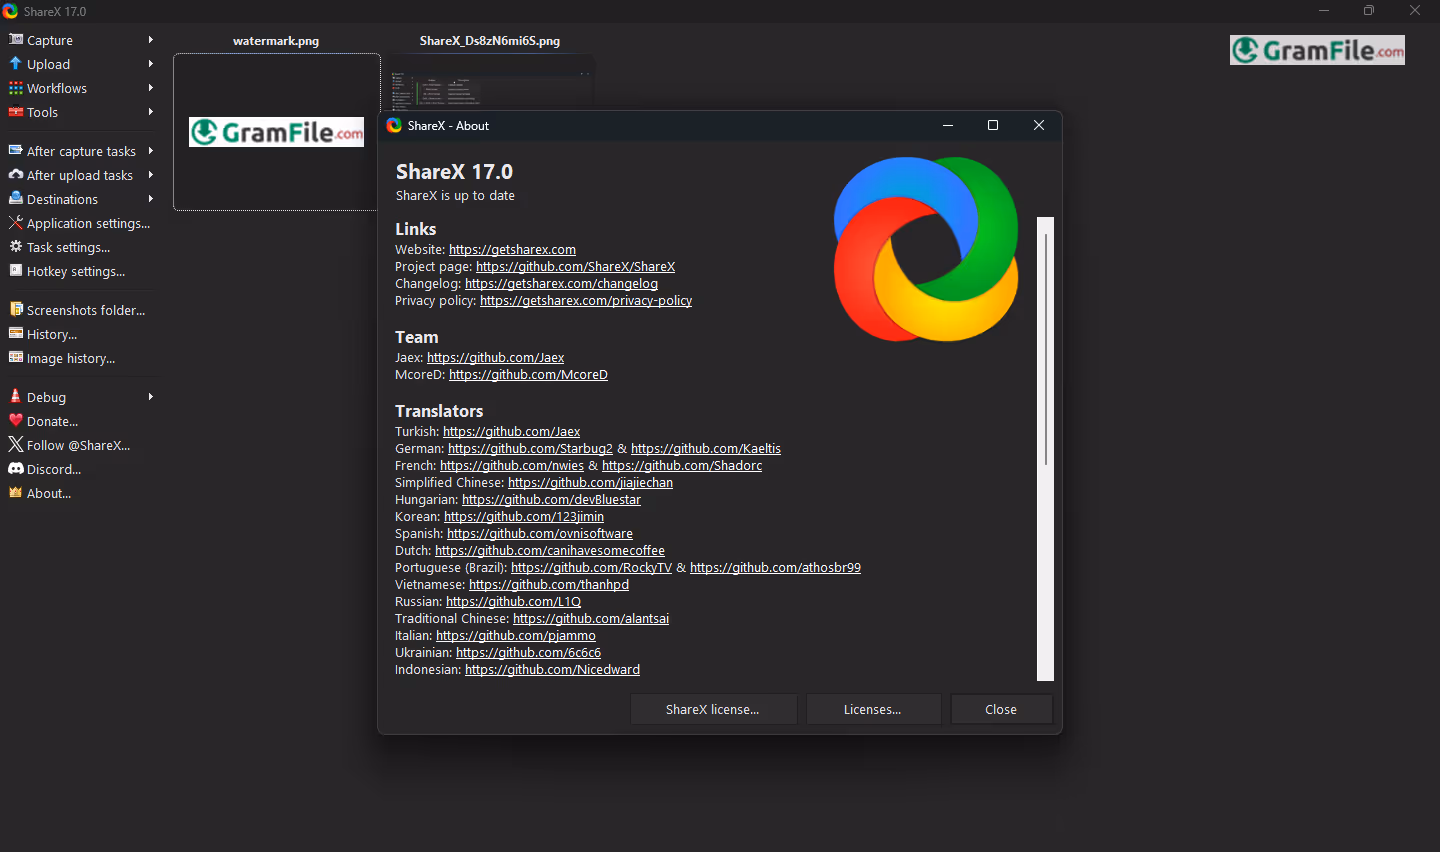This screenshot has width=1440, height=852.
Task: Click the large ShareX logo in About
Action: pyautogui.click(x=926, y=249)
